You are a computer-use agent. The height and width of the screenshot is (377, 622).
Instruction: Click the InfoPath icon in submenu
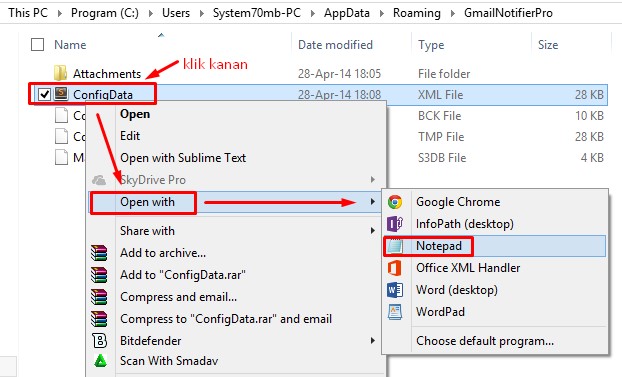(395, 224)
